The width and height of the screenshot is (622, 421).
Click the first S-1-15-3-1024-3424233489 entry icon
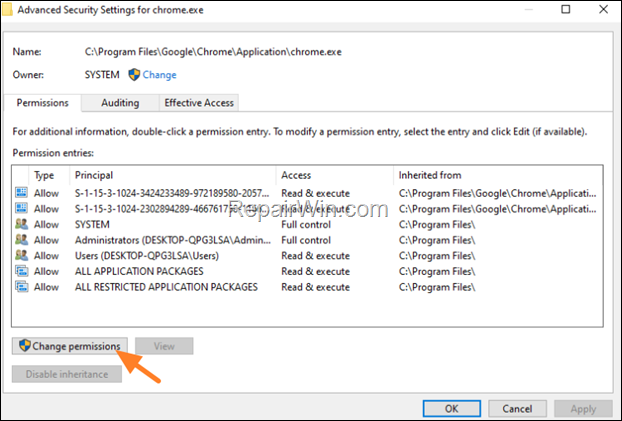pyautogui.click(x=21, y=193)
